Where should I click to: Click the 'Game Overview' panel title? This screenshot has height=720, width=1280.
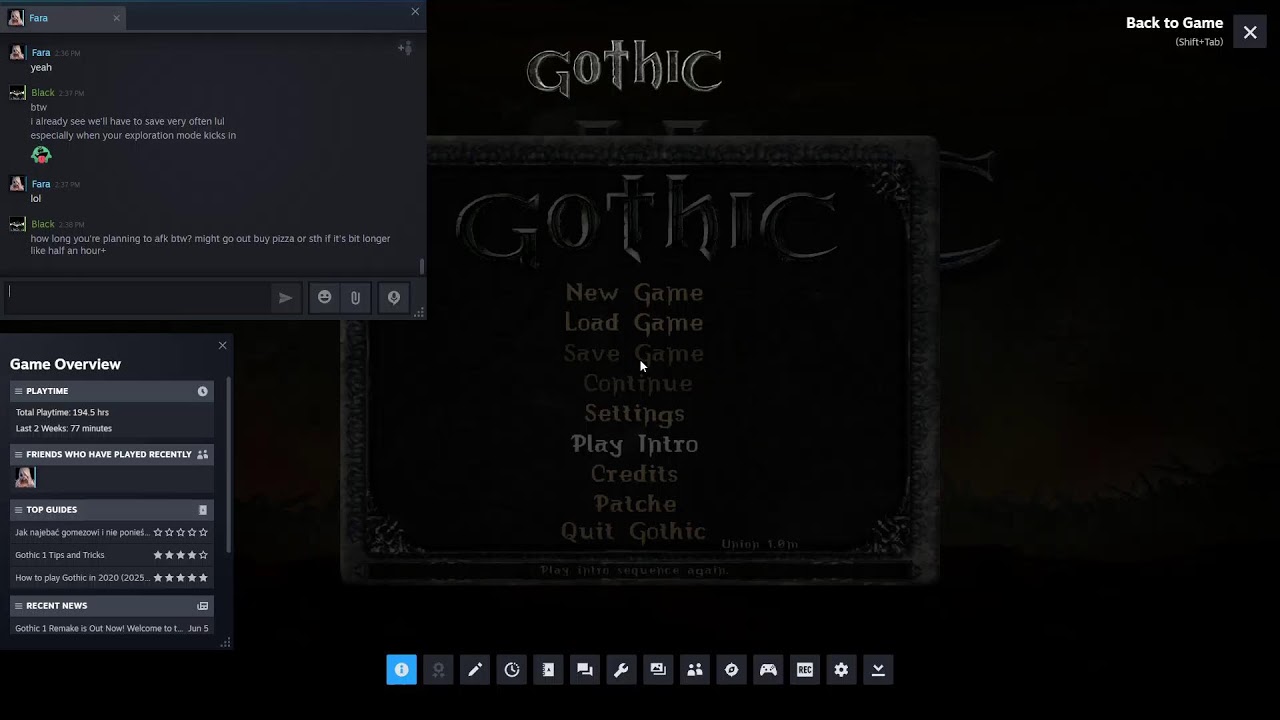pos(65,364)
